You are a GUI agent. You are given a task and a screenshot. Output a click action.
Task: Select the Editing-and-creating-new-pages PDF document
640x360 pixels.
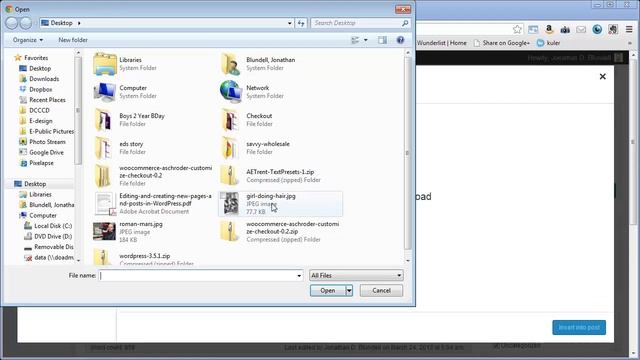(153, 204)
